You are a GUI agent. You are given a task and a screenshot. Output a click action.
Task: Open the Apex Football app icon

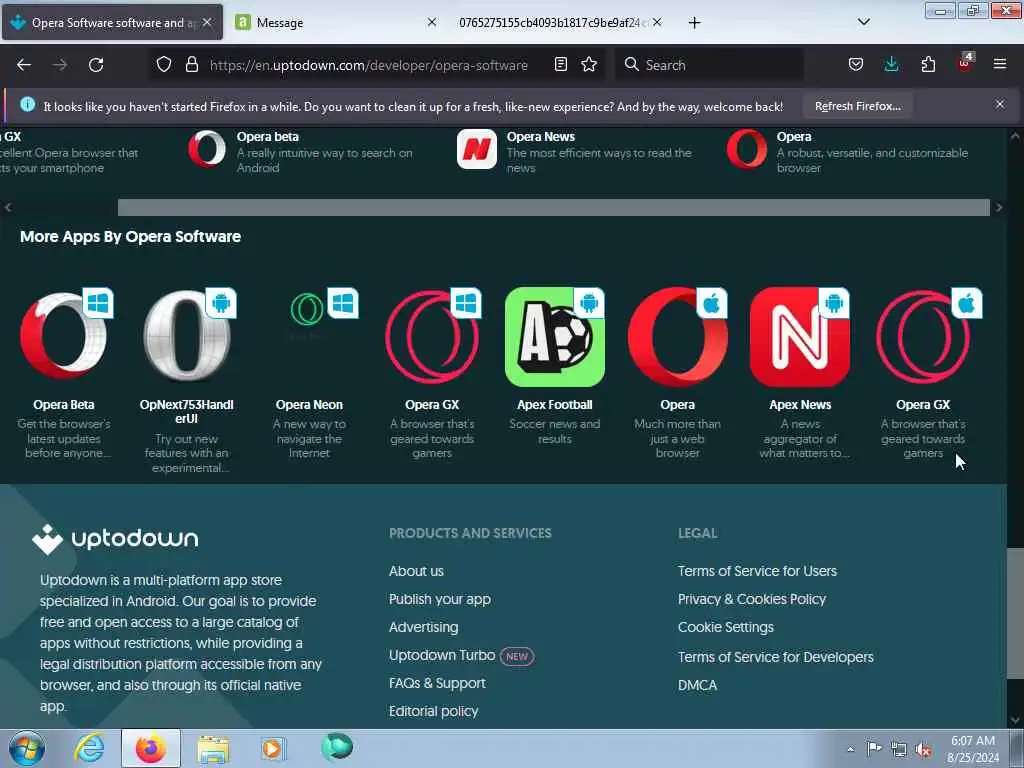tap(555, 337)
